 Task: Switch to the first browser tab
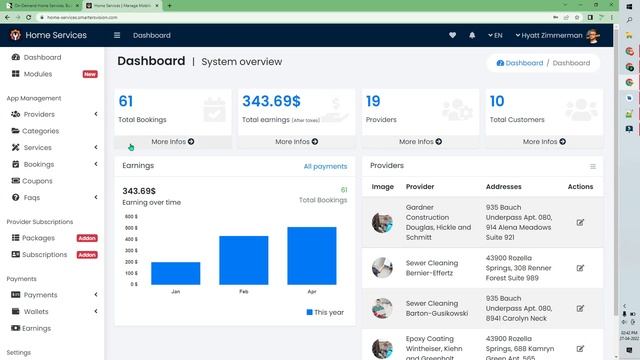[x=42, y=6]
